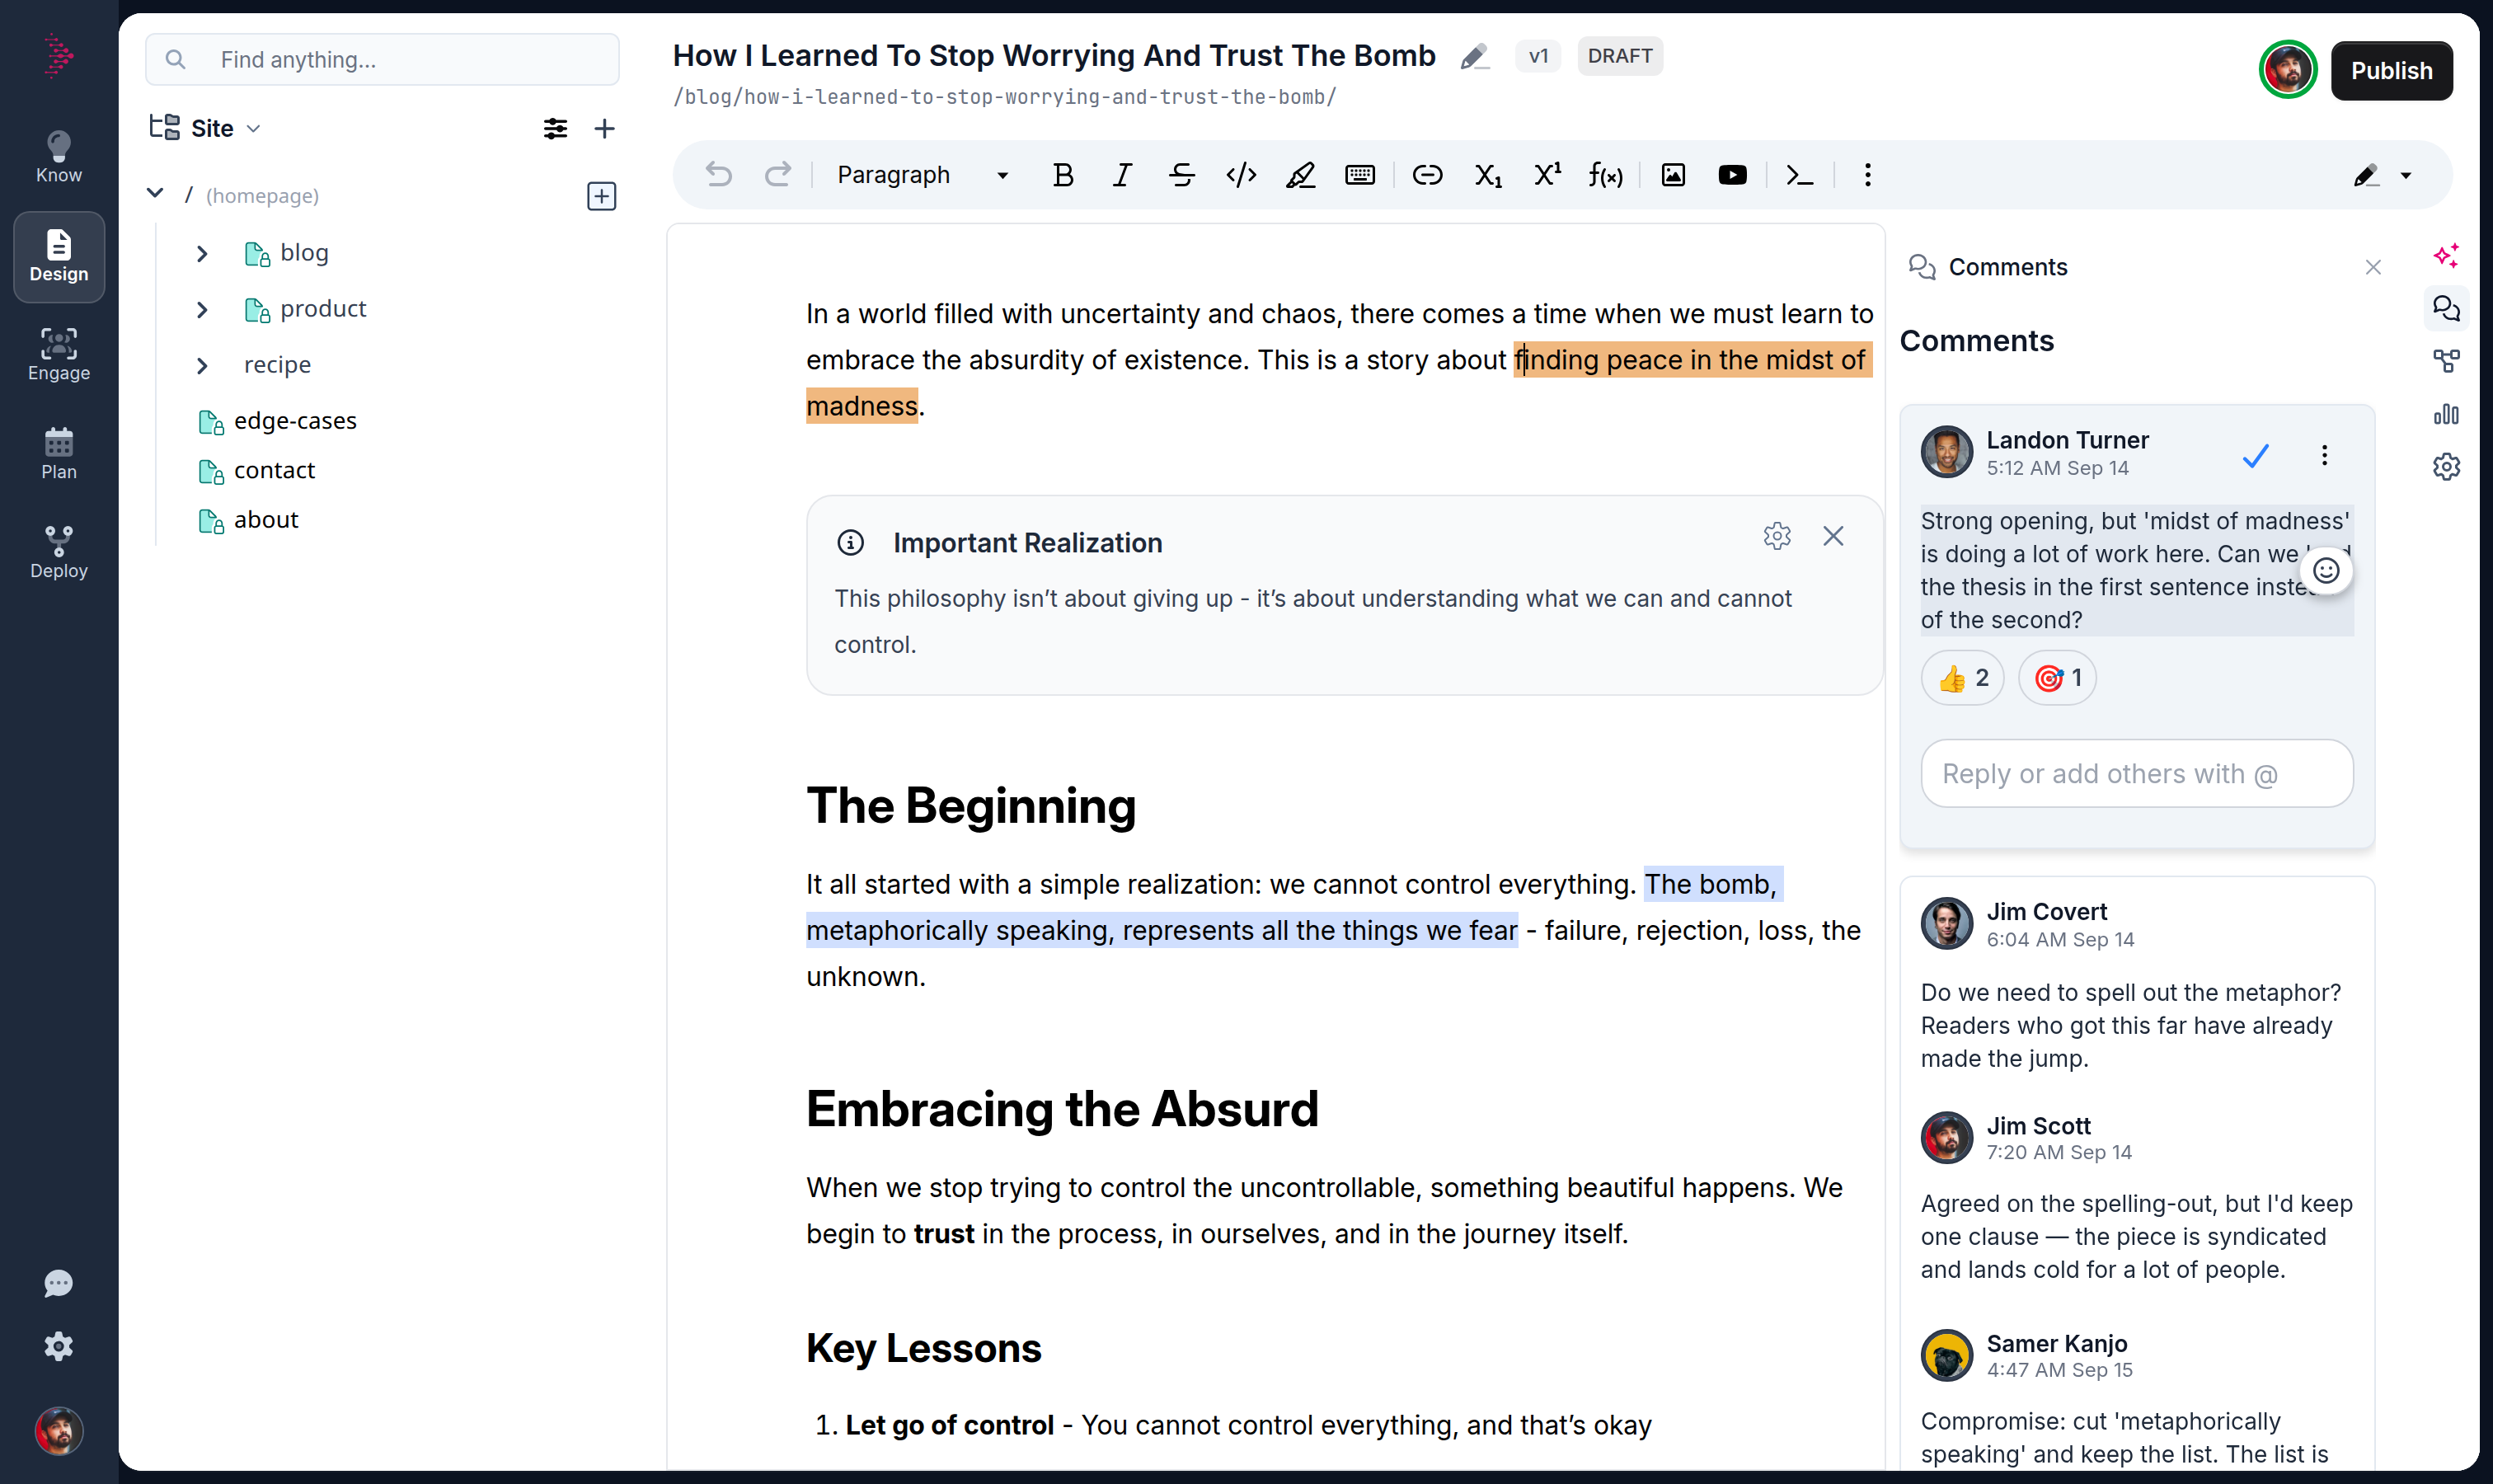Click the app logo

point(59,55)
